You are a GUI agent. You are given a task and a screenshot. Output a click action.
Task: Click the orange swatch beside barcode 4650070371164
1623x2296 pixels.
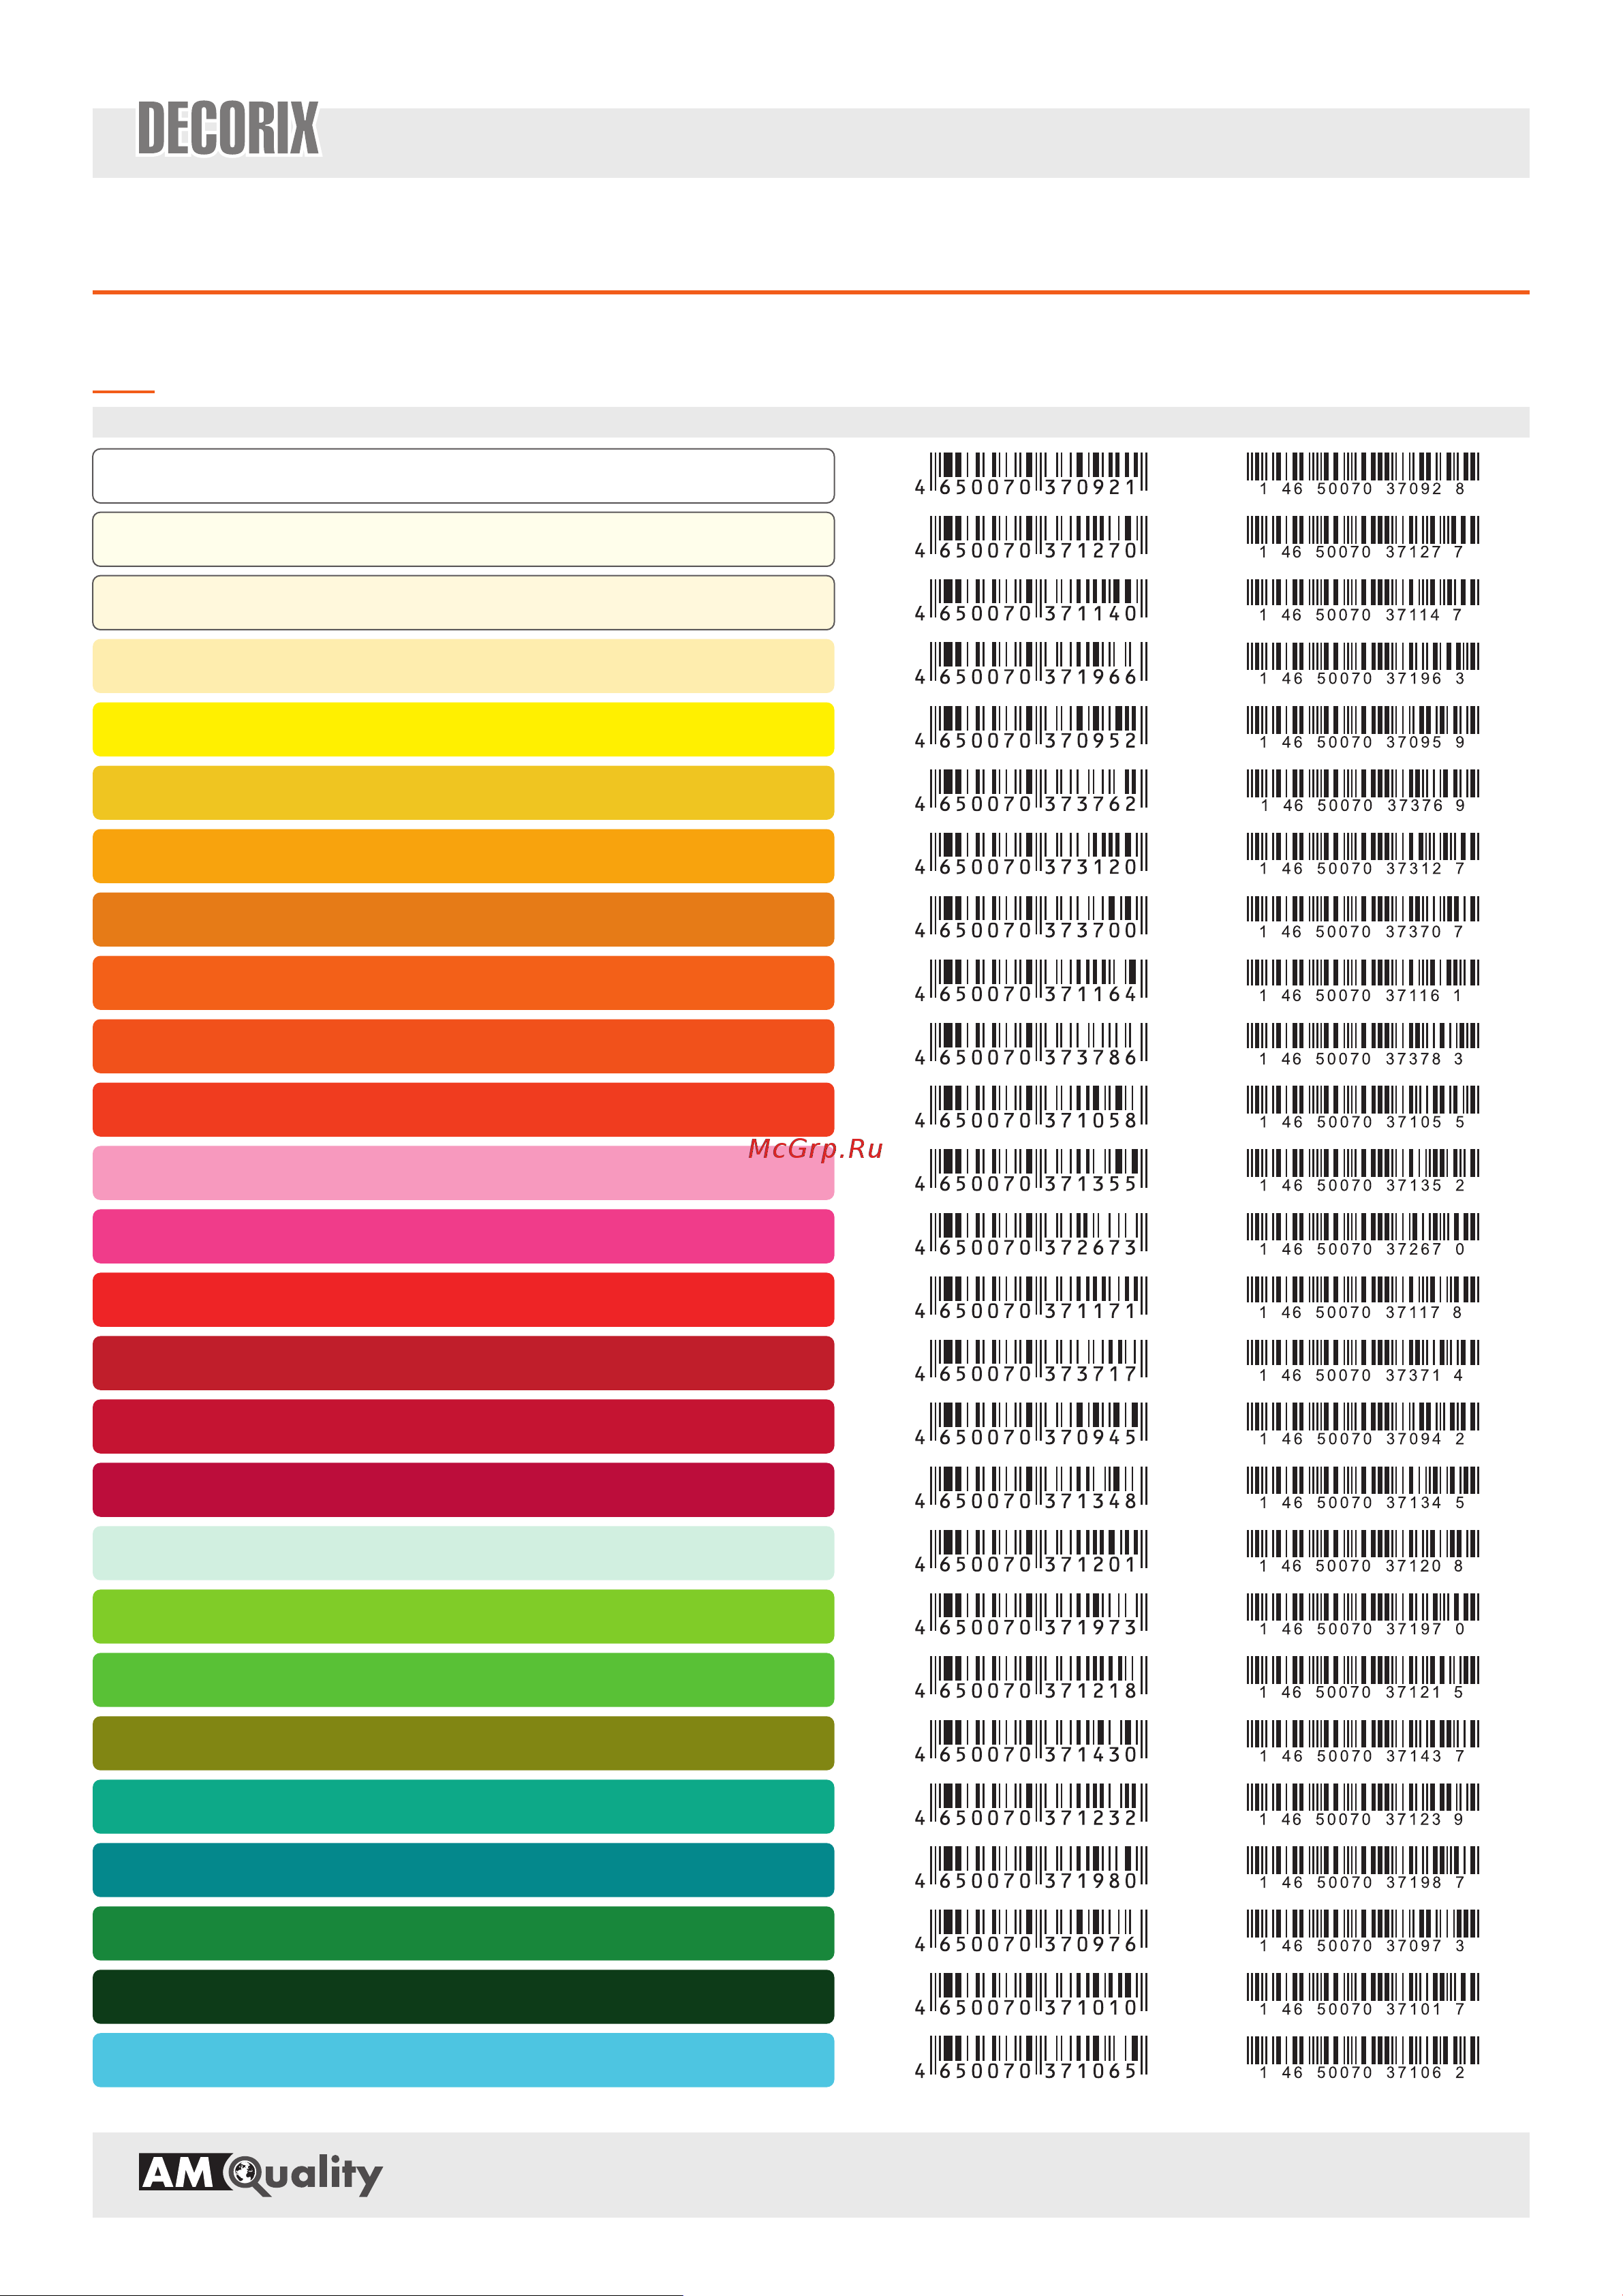tap(463, 983)
